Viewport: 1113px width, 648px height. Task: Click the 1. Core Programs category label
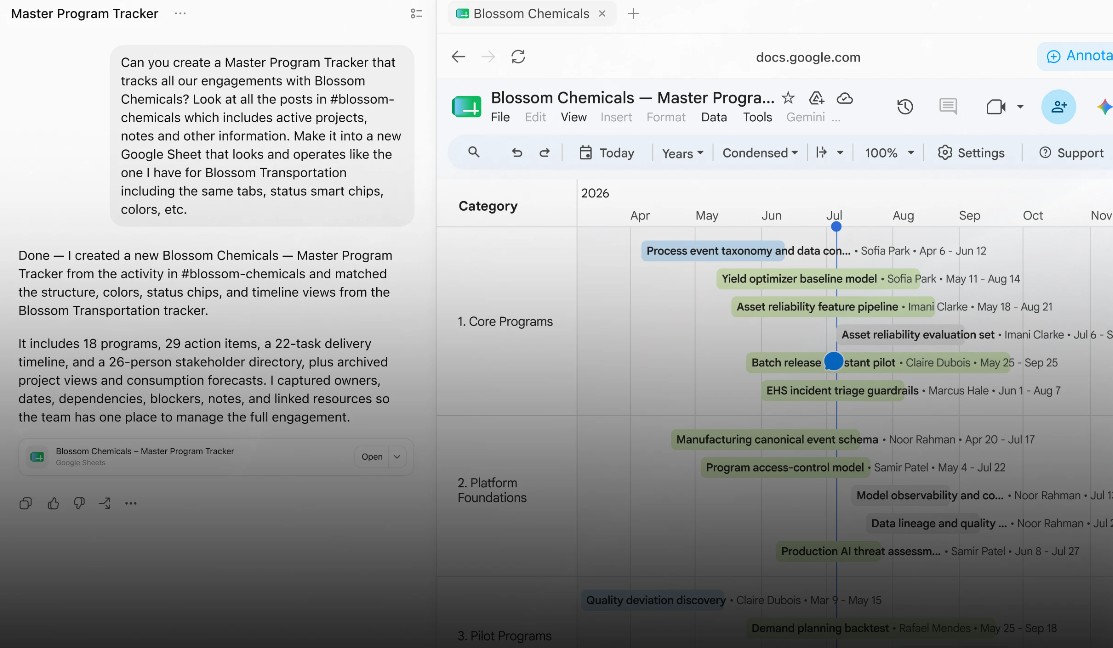(505, 322)
